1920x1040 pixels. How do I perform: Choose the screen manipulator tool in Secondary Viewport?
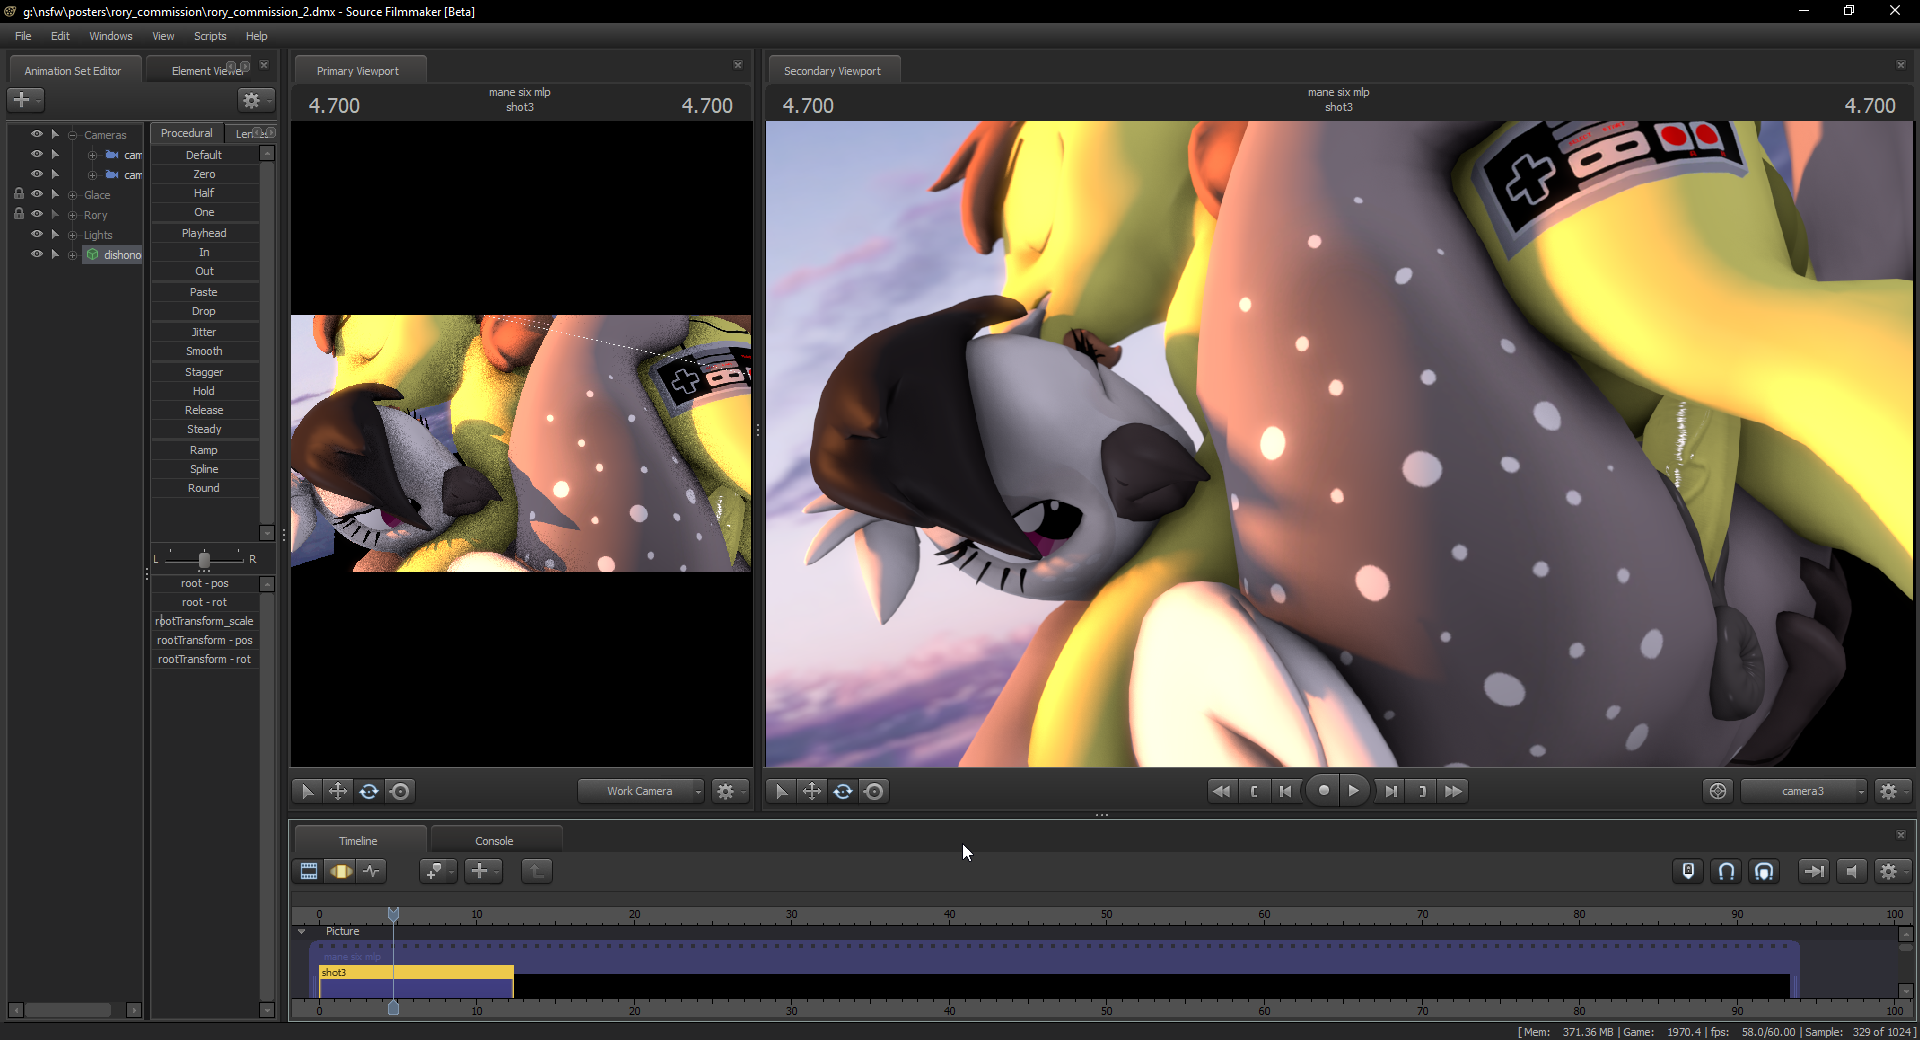(x=874, y=791)
